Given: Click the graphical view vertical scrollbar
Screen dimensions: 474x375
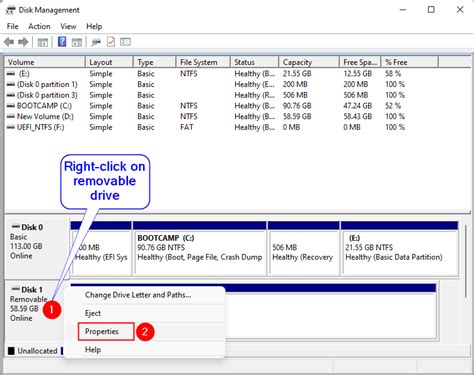Looking at the screenshot, I should [466, 262].
